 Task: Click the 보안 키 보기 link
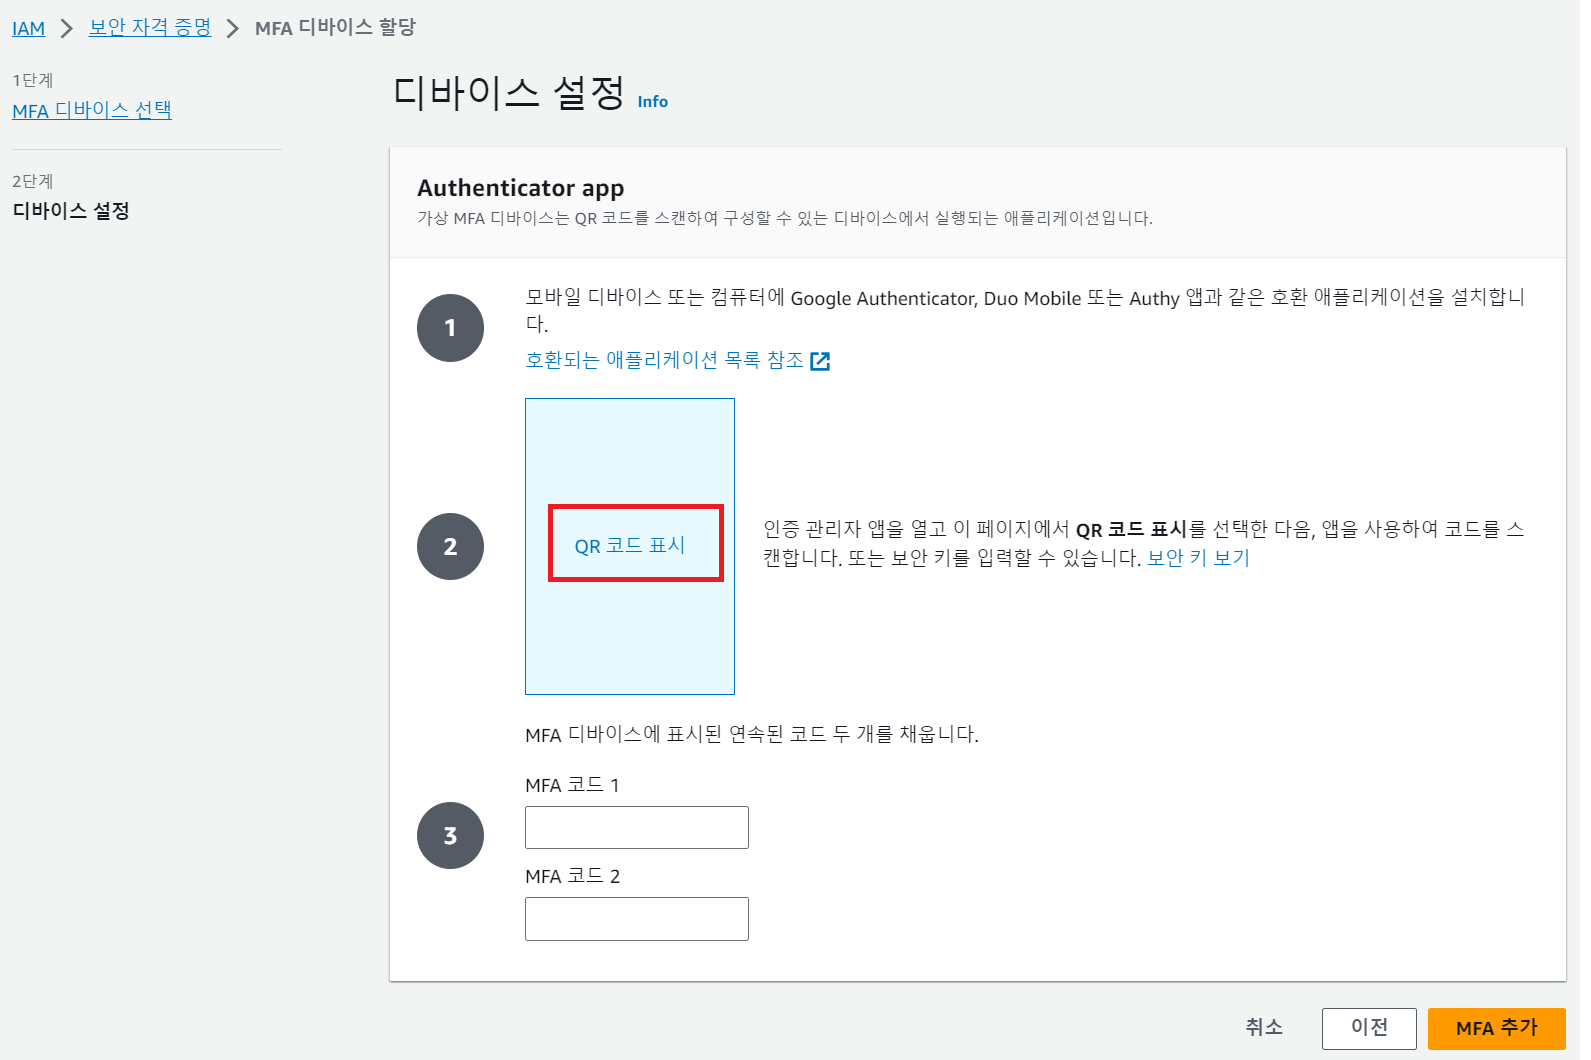(1198, 558)
